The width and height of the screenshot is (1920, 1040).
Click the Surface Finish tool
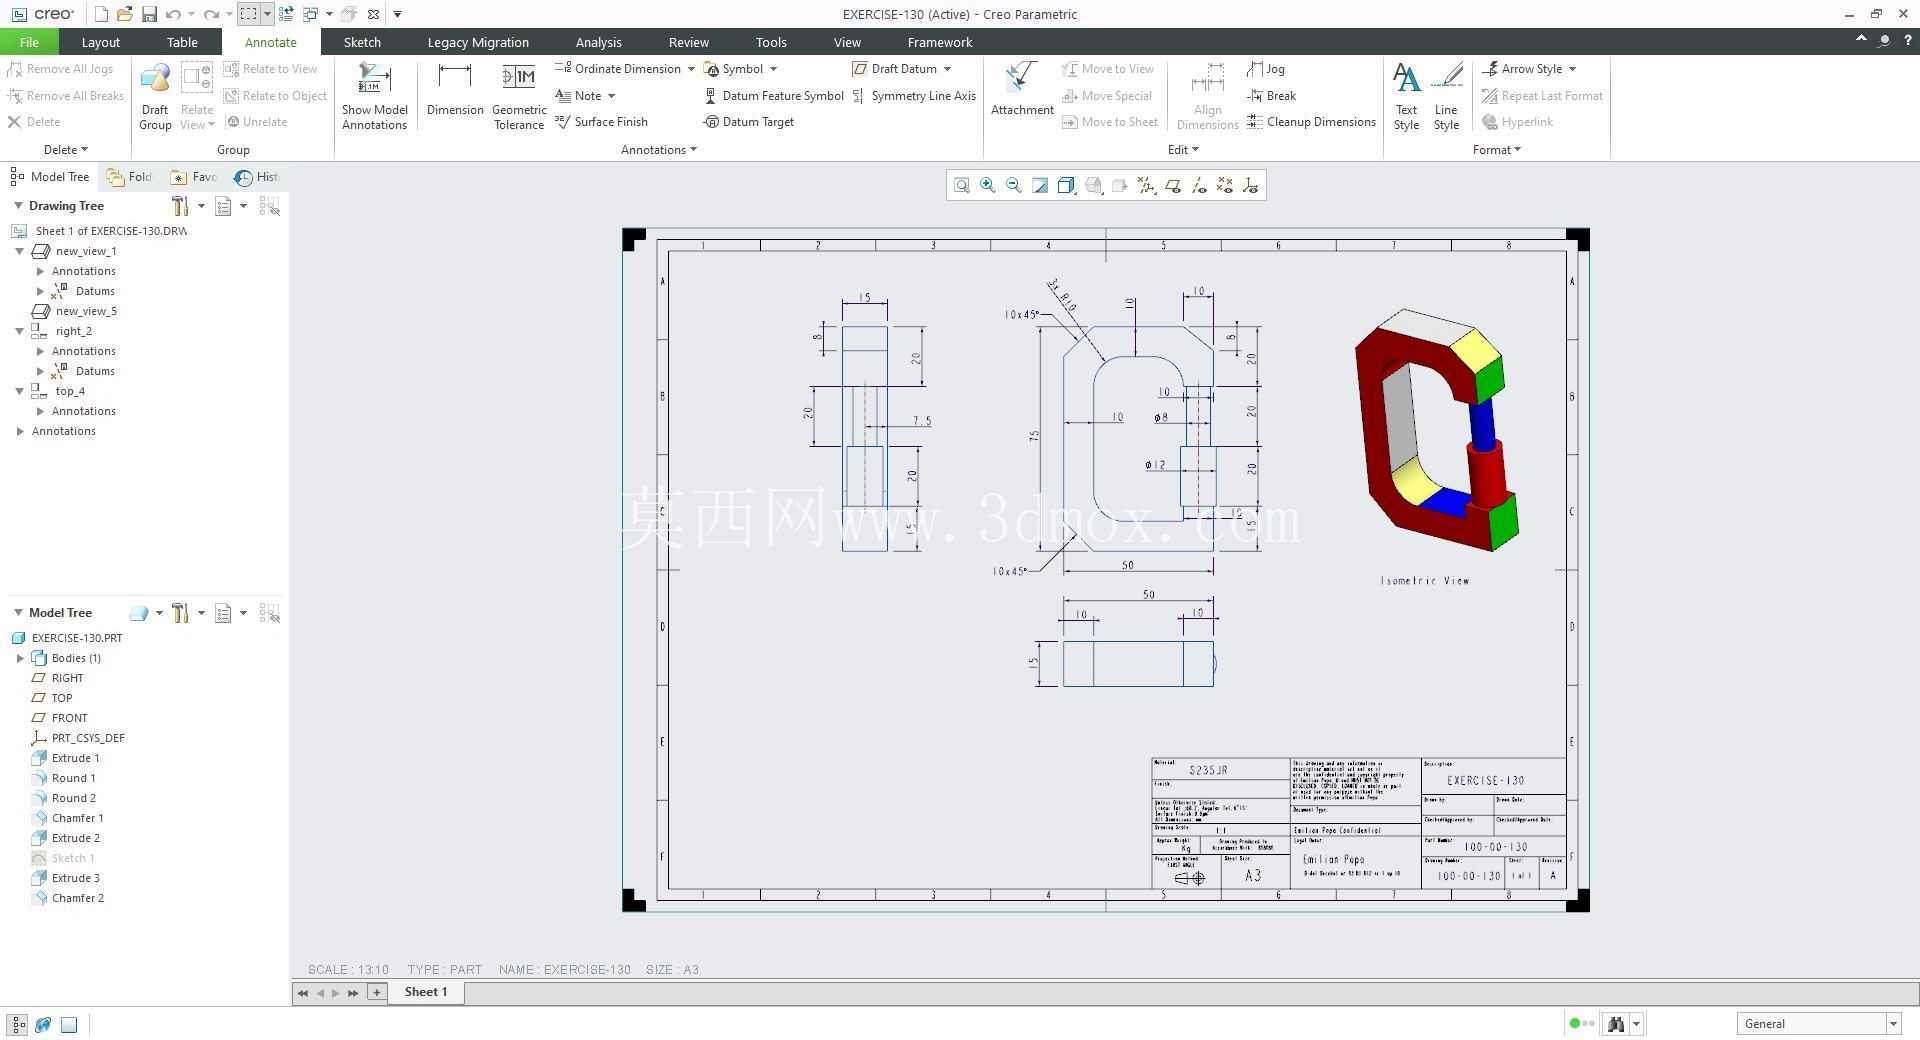pos(602,122)
